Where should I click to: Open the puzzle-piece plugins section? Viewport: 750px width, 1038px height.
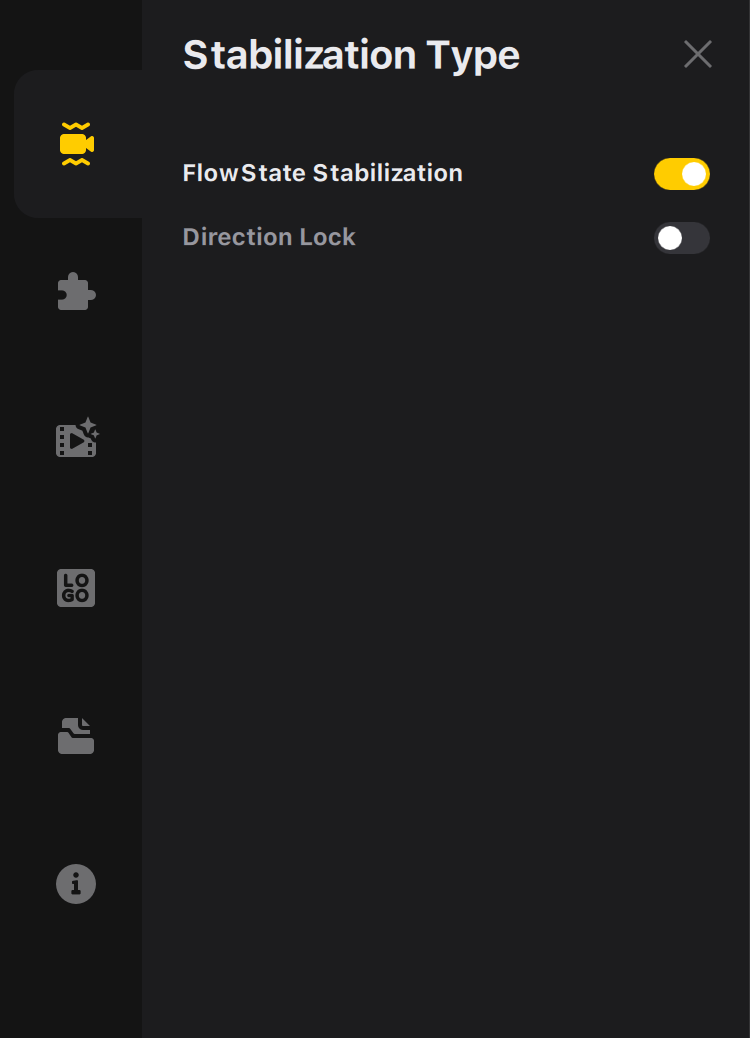pos(77,291)
